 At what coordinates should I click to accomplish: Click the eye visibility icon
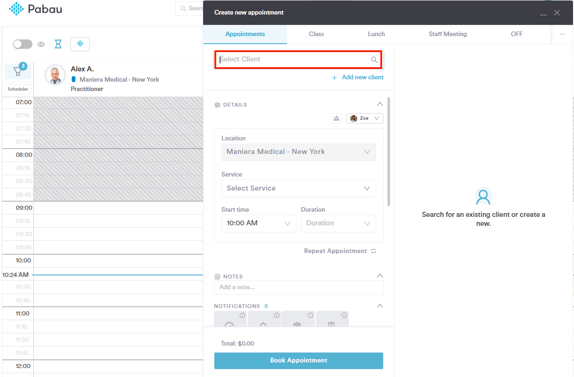coord(41,44)
